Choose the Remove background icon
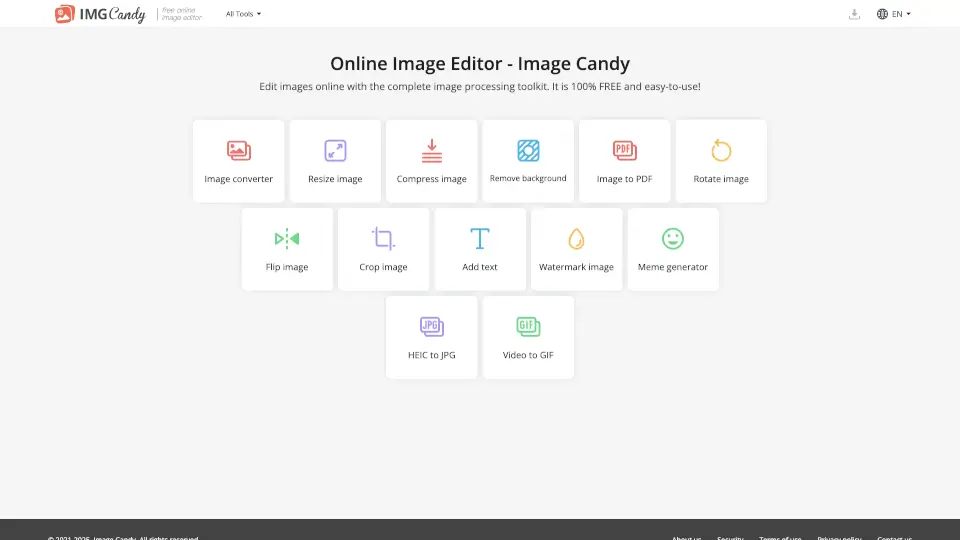Screen dimensions: 960x540 [x=528, y=151]
